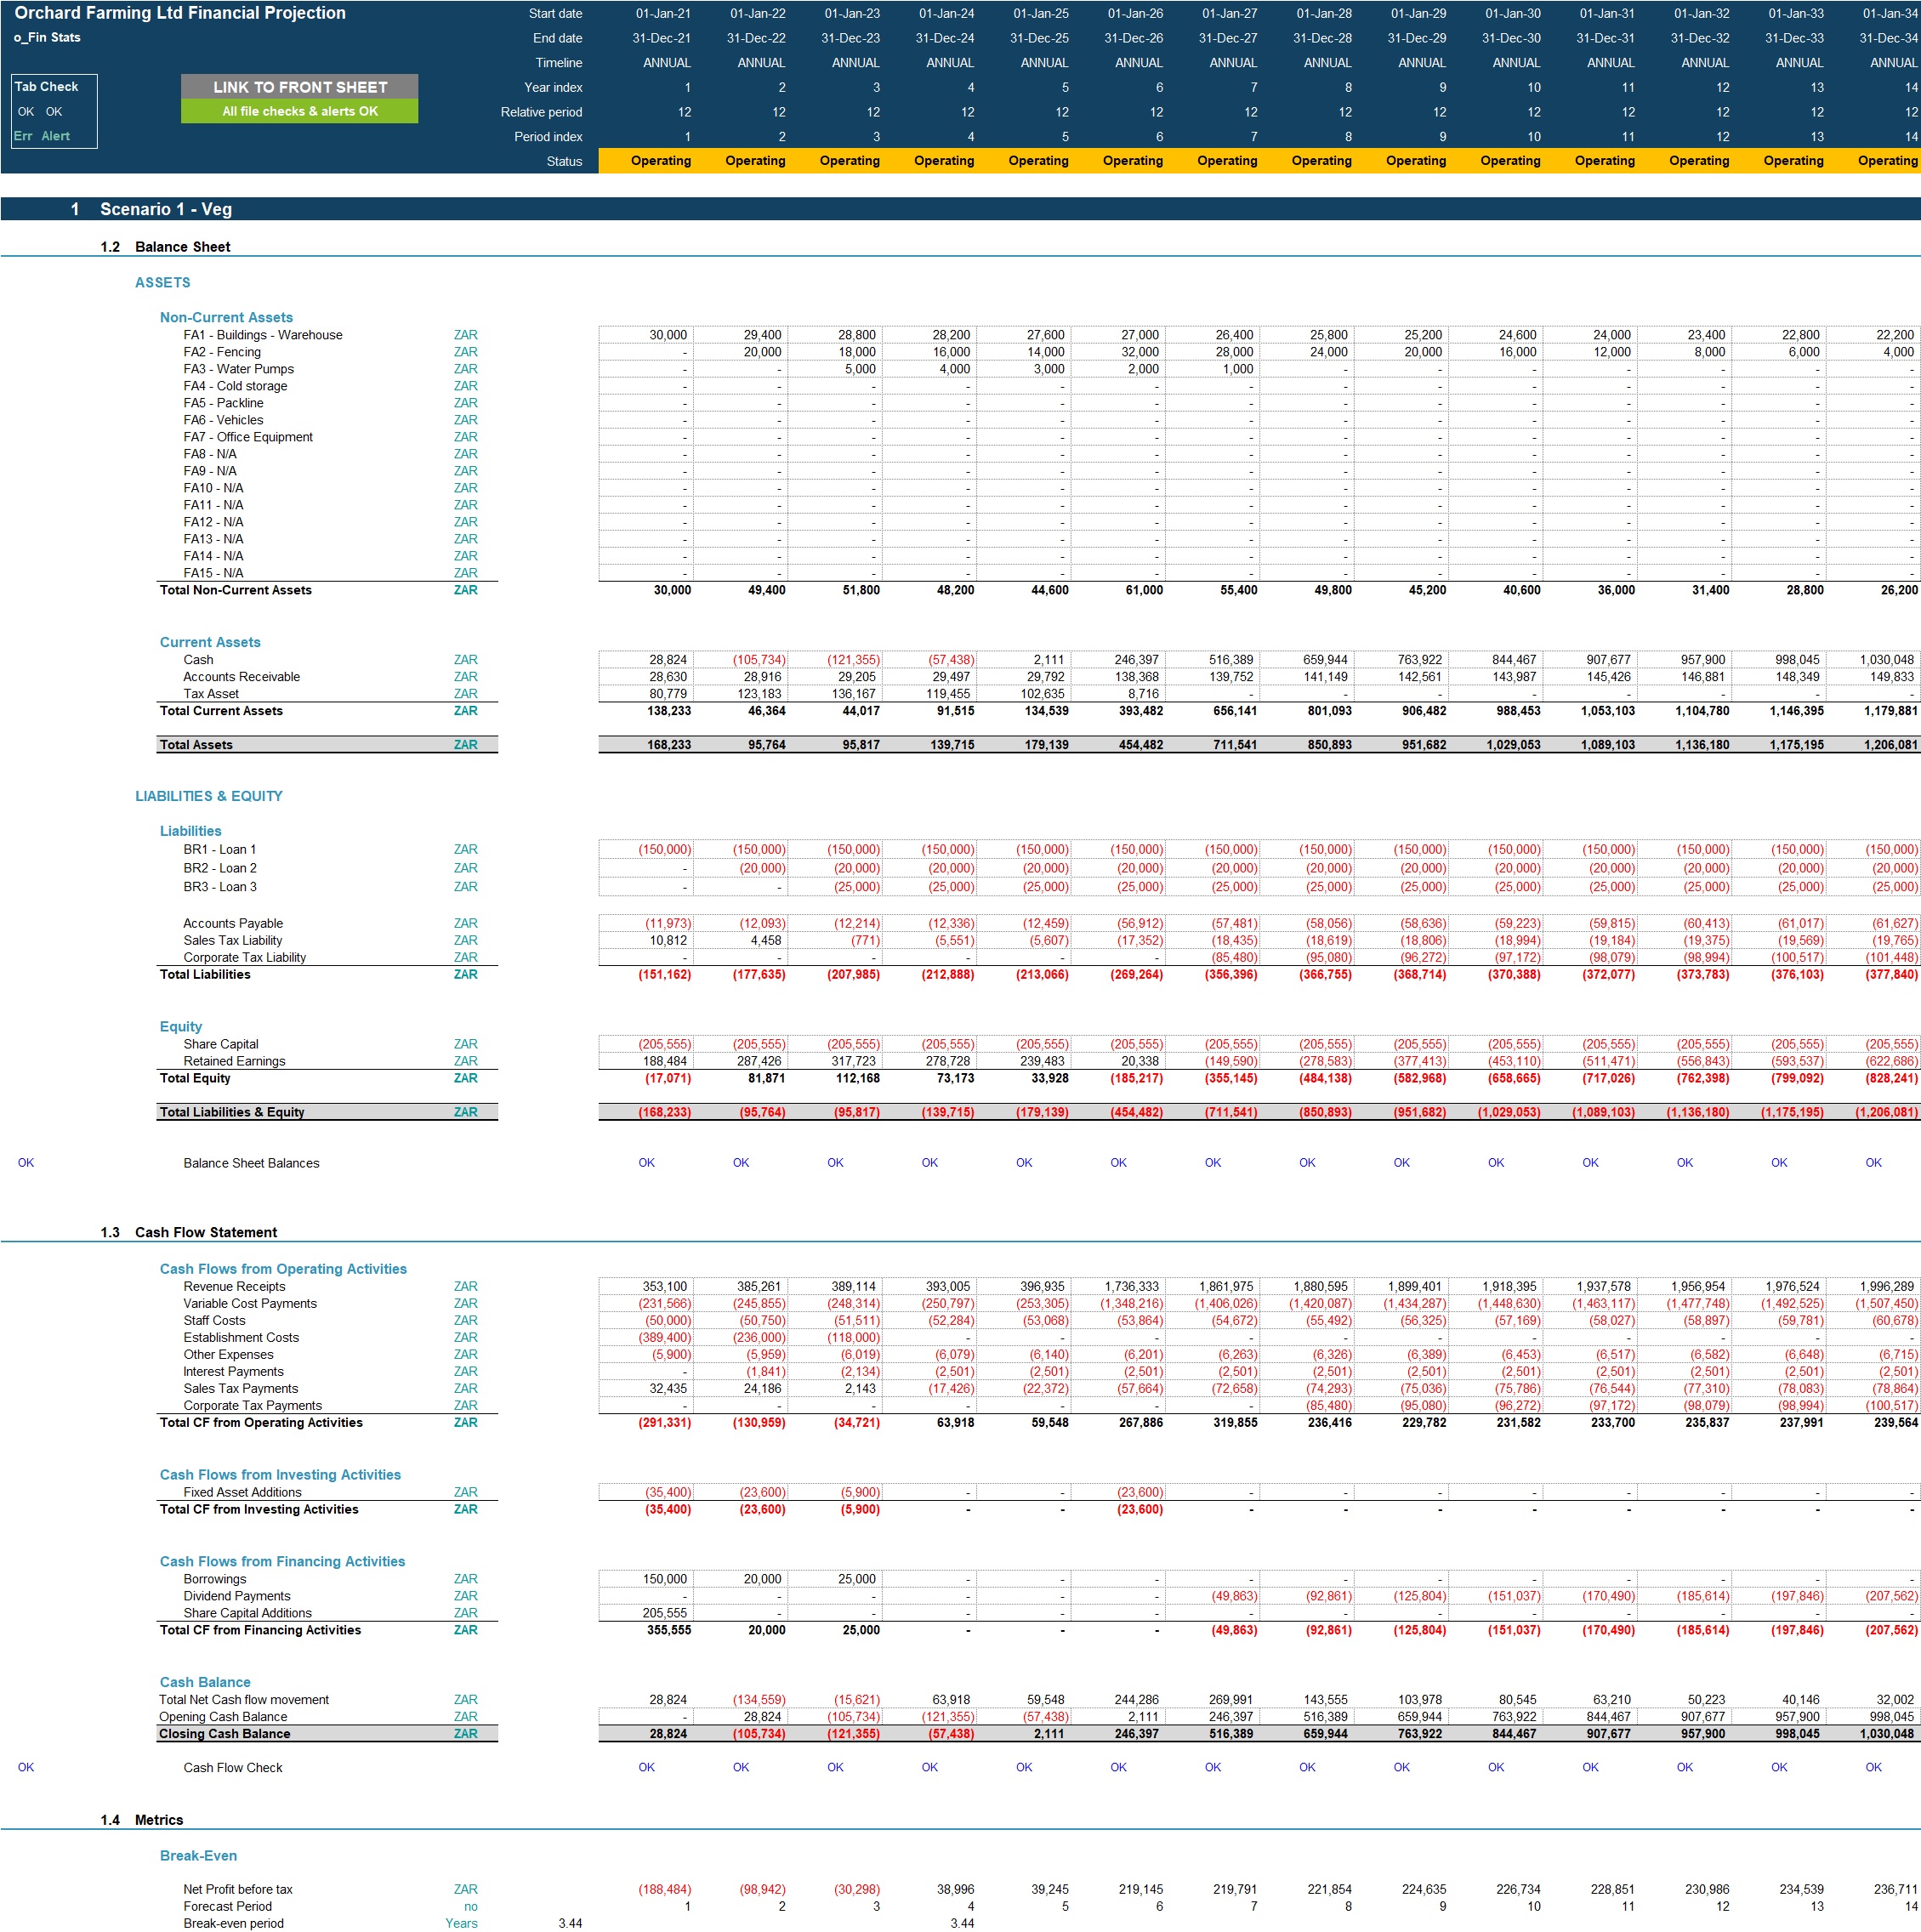Select the Share Capital Additions row label
The height and width of the screenshot is (1932, 1921).
(247, 1614)
